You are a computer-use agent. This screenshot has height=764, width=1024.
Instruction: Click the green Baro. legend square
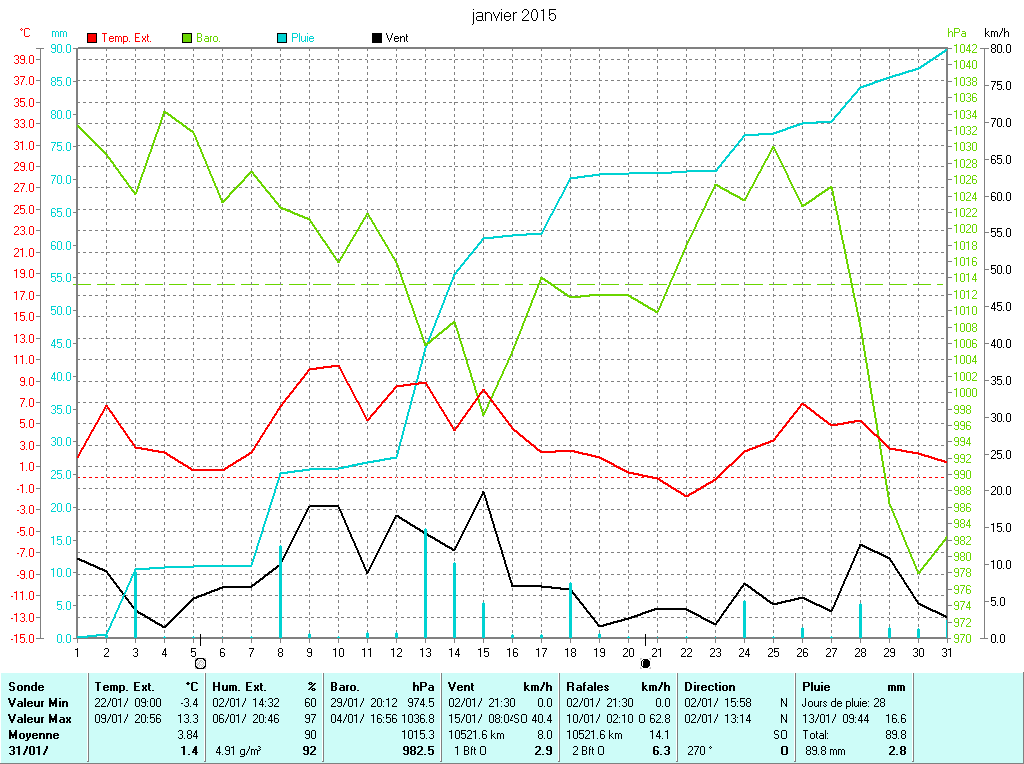(187, 38)
